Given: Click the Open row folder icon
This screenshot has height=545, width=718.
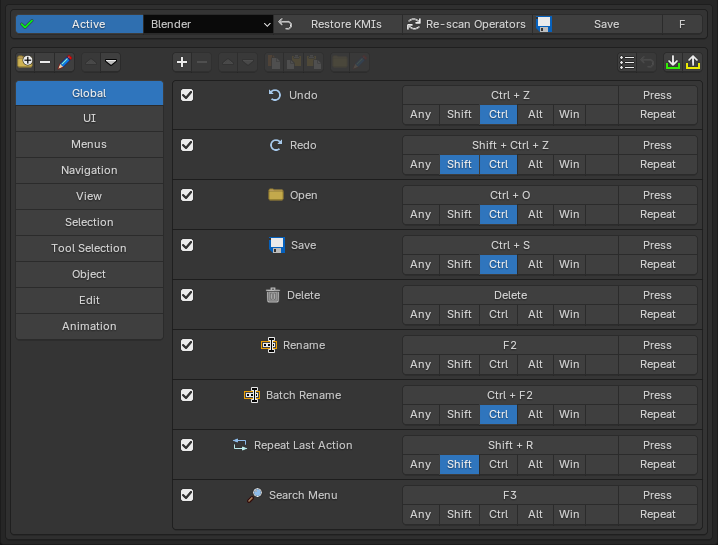Looking at the screenshot, I should point(276,195).
